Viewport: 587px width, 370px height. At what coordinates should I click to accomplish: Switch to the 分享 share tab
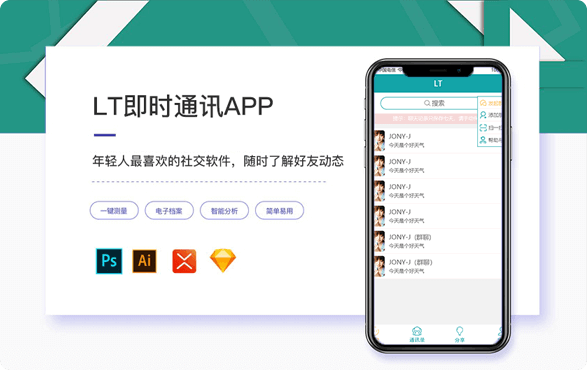point(459,334)
